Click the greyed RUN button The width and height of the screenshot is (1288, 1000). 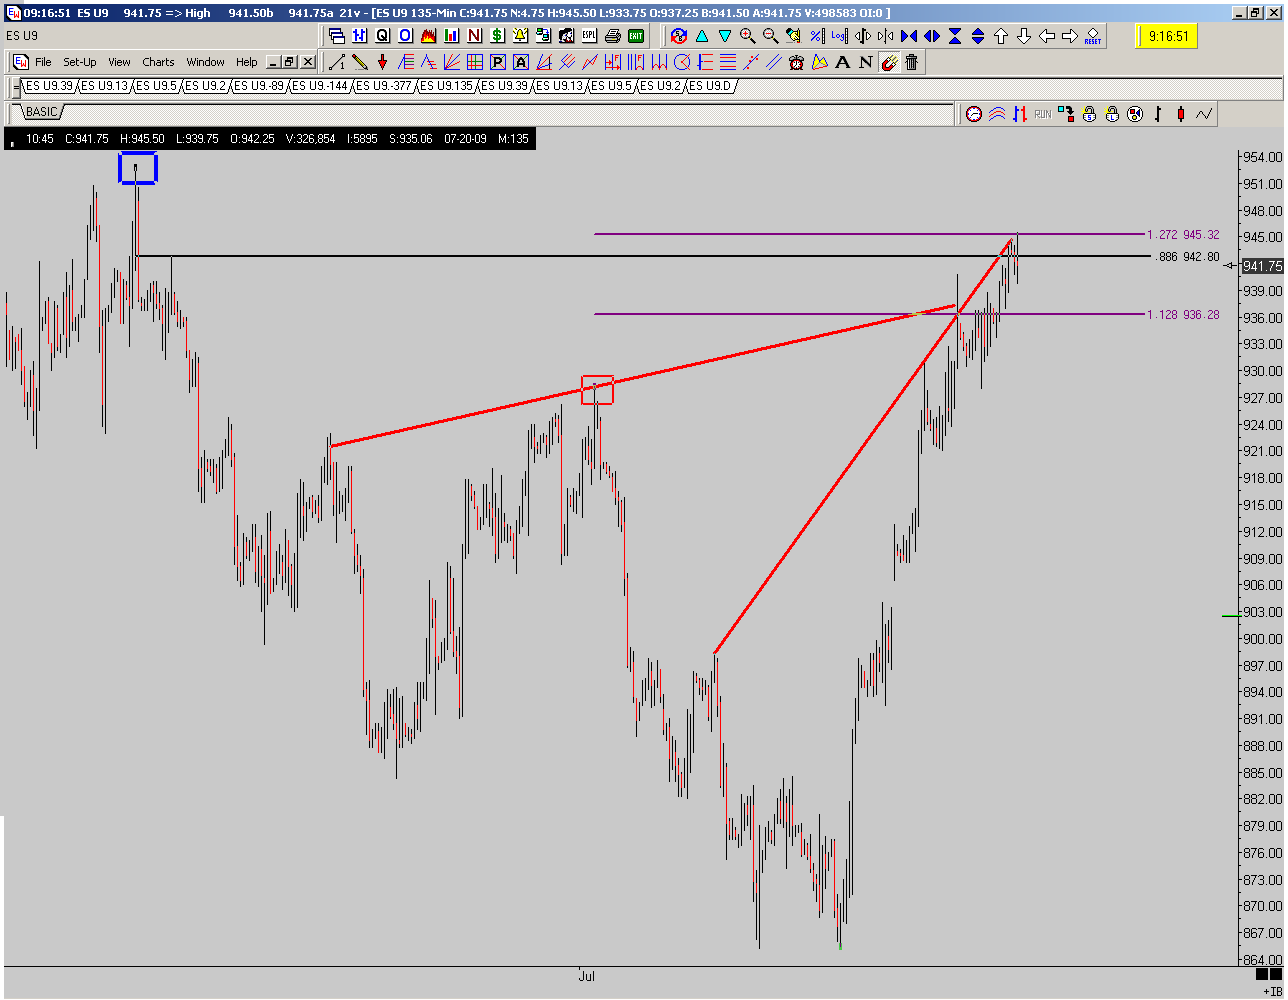tap(1043, 114)
